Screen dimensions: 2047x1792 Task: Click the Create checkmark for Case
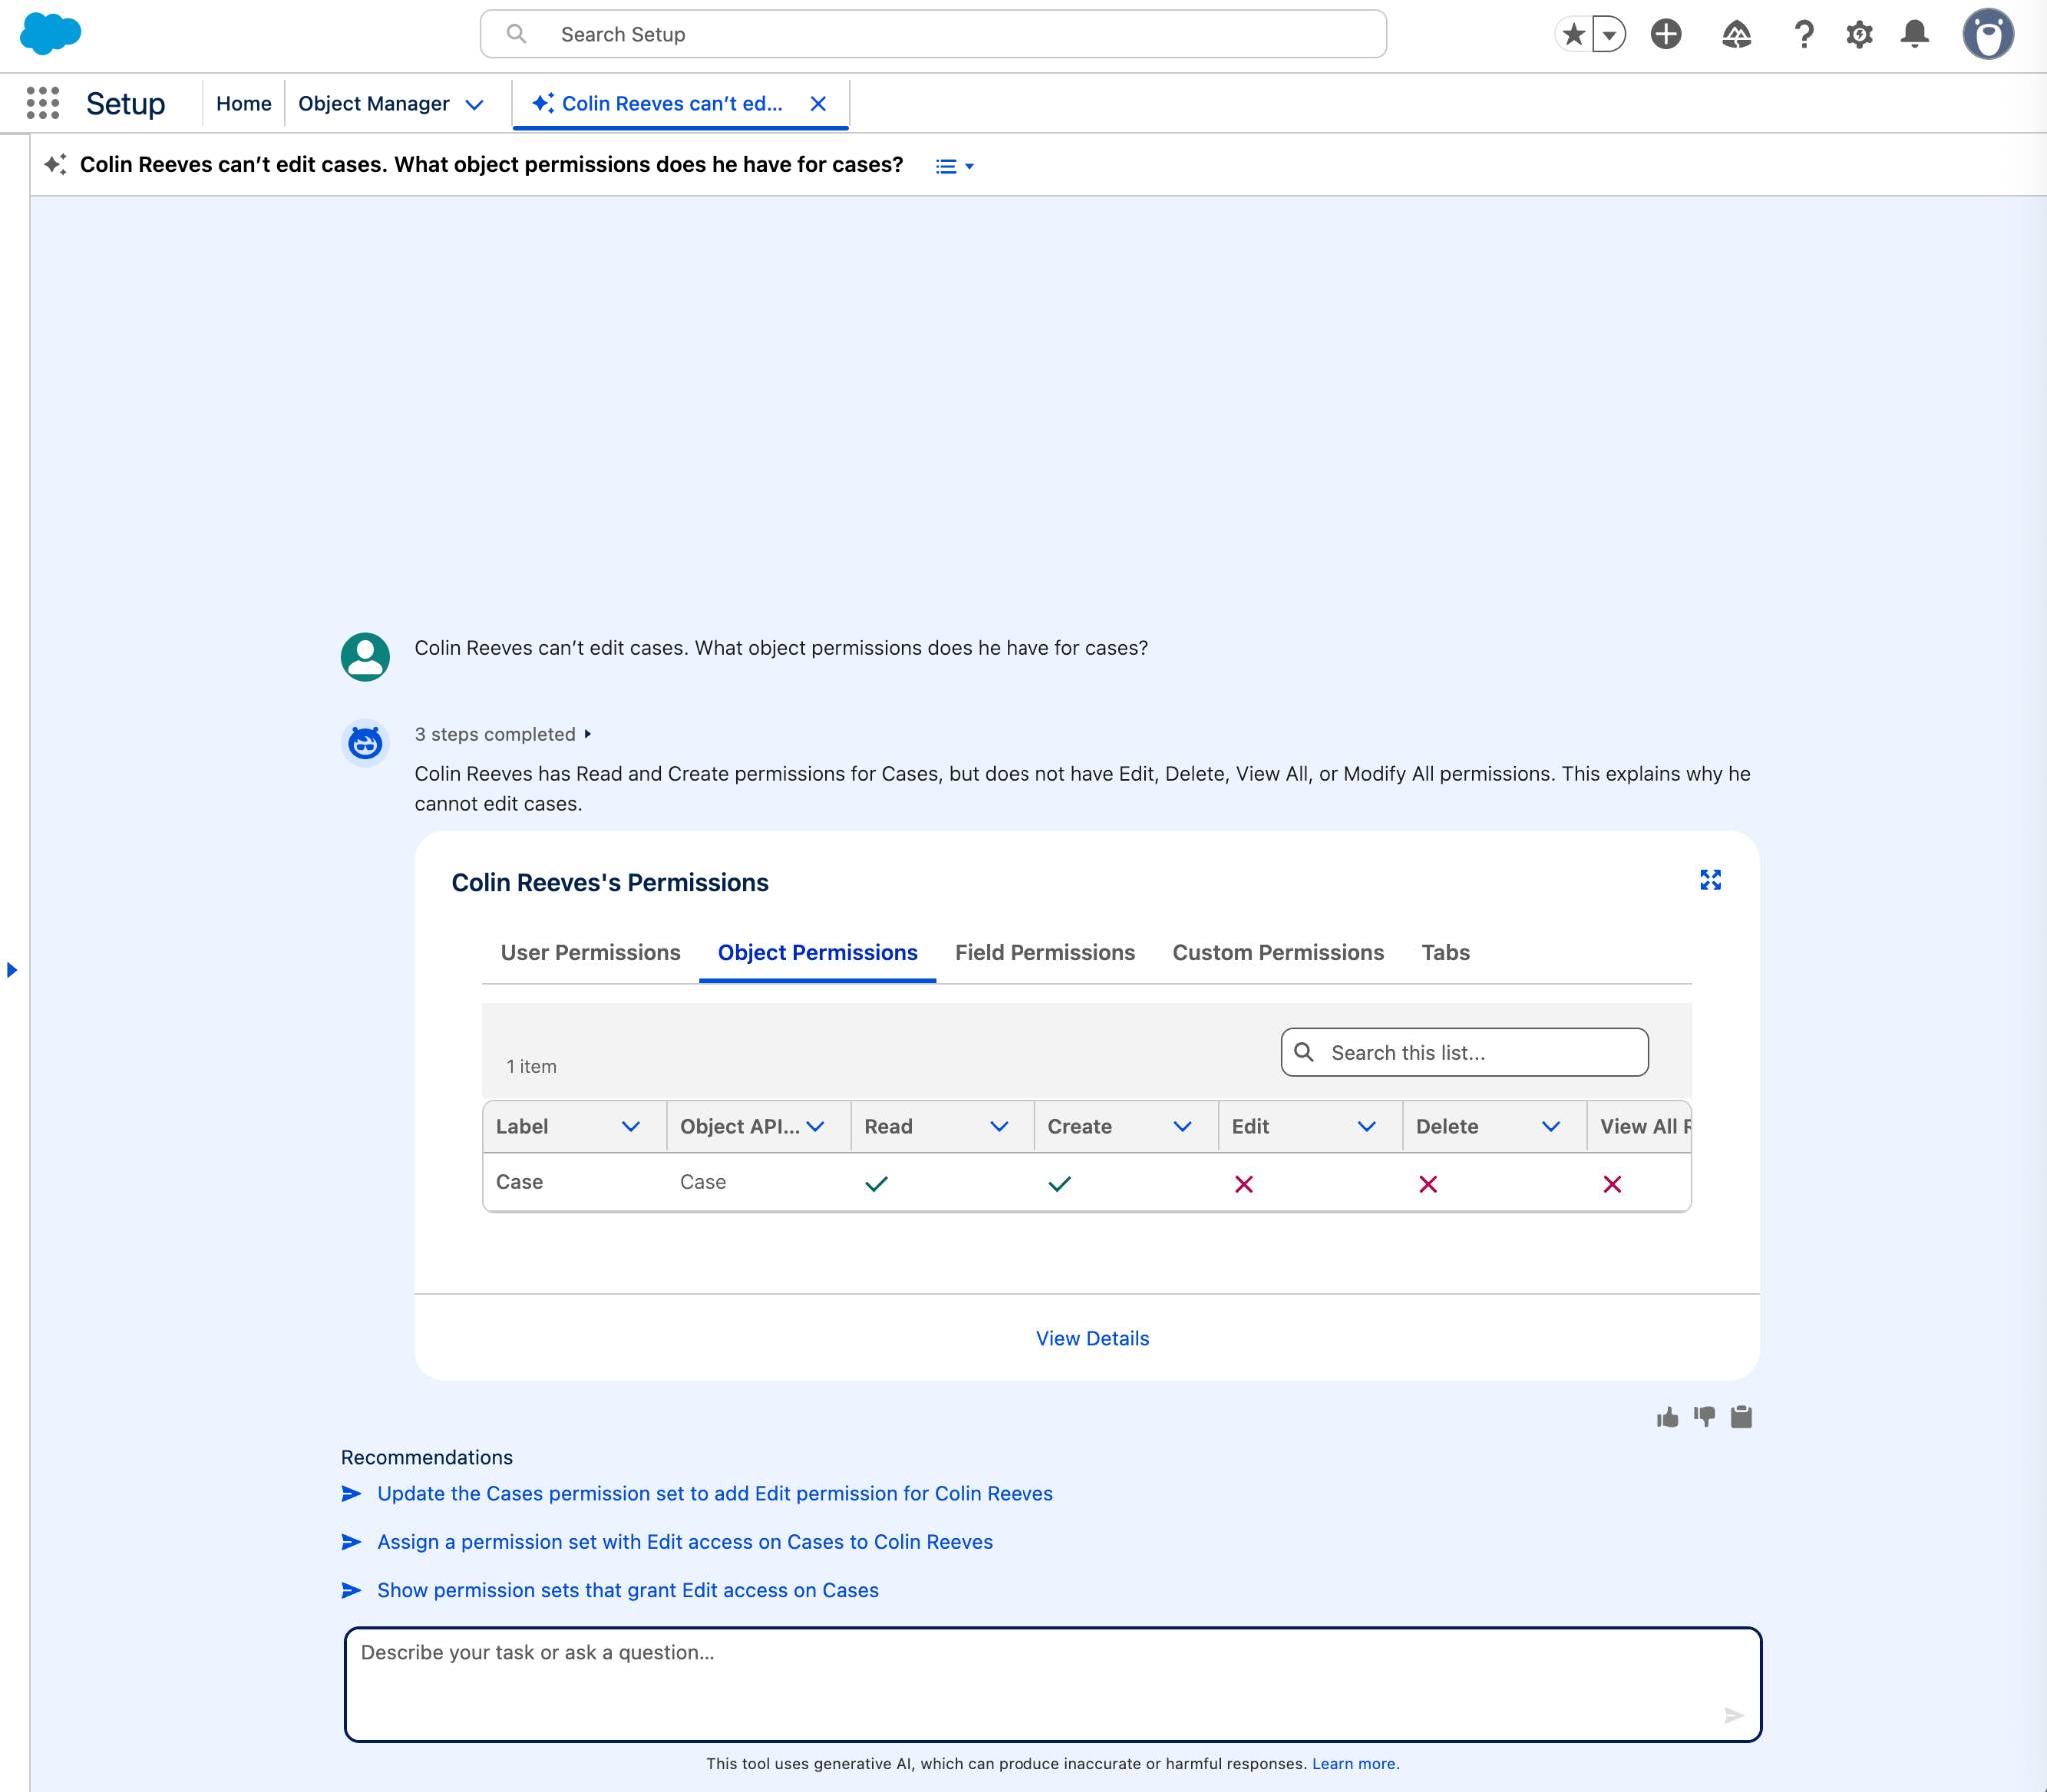tap(1060, 1184)
